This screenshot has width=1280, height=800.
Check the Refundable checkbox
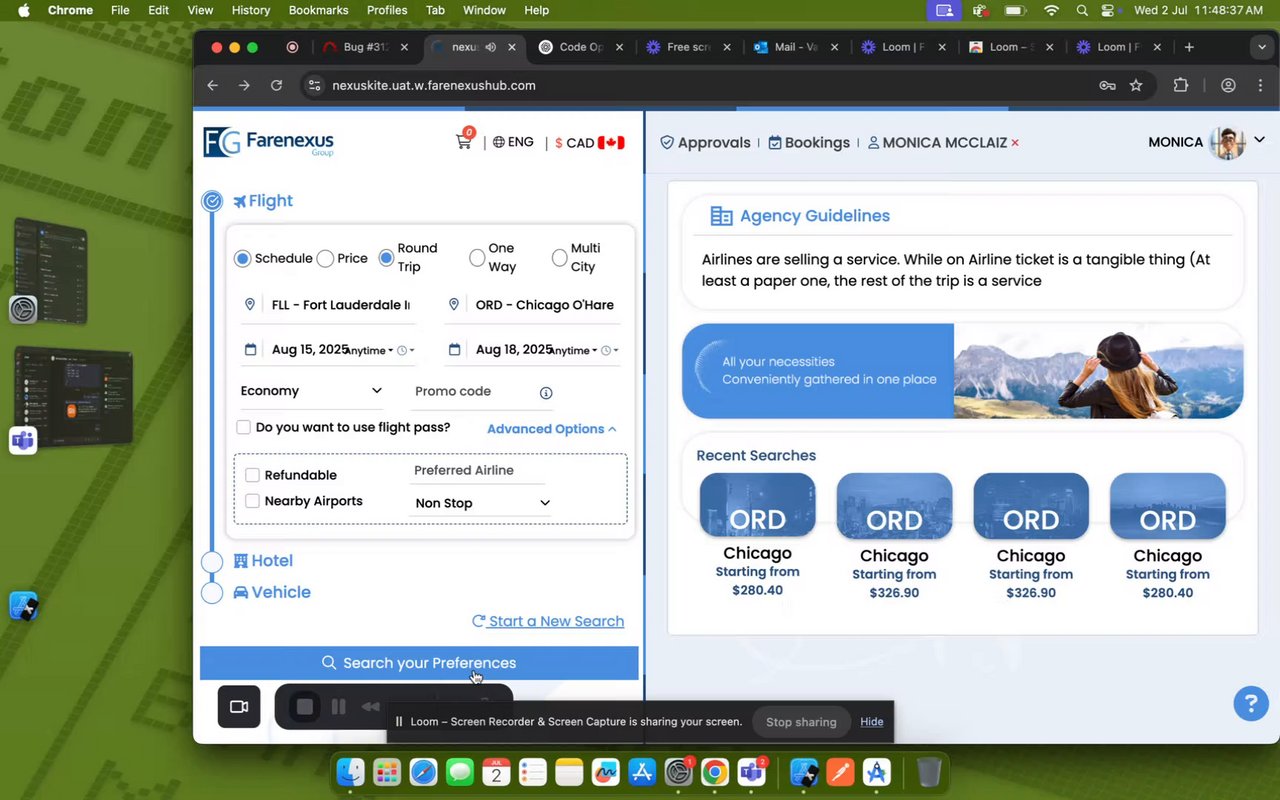(252, 475)
